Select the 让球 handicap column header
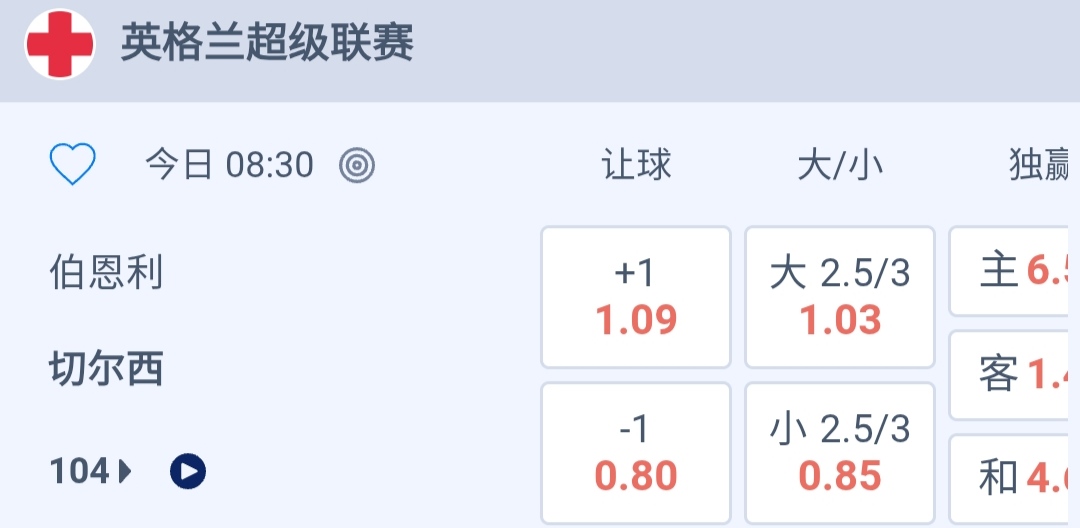 [x=636, y=165]
